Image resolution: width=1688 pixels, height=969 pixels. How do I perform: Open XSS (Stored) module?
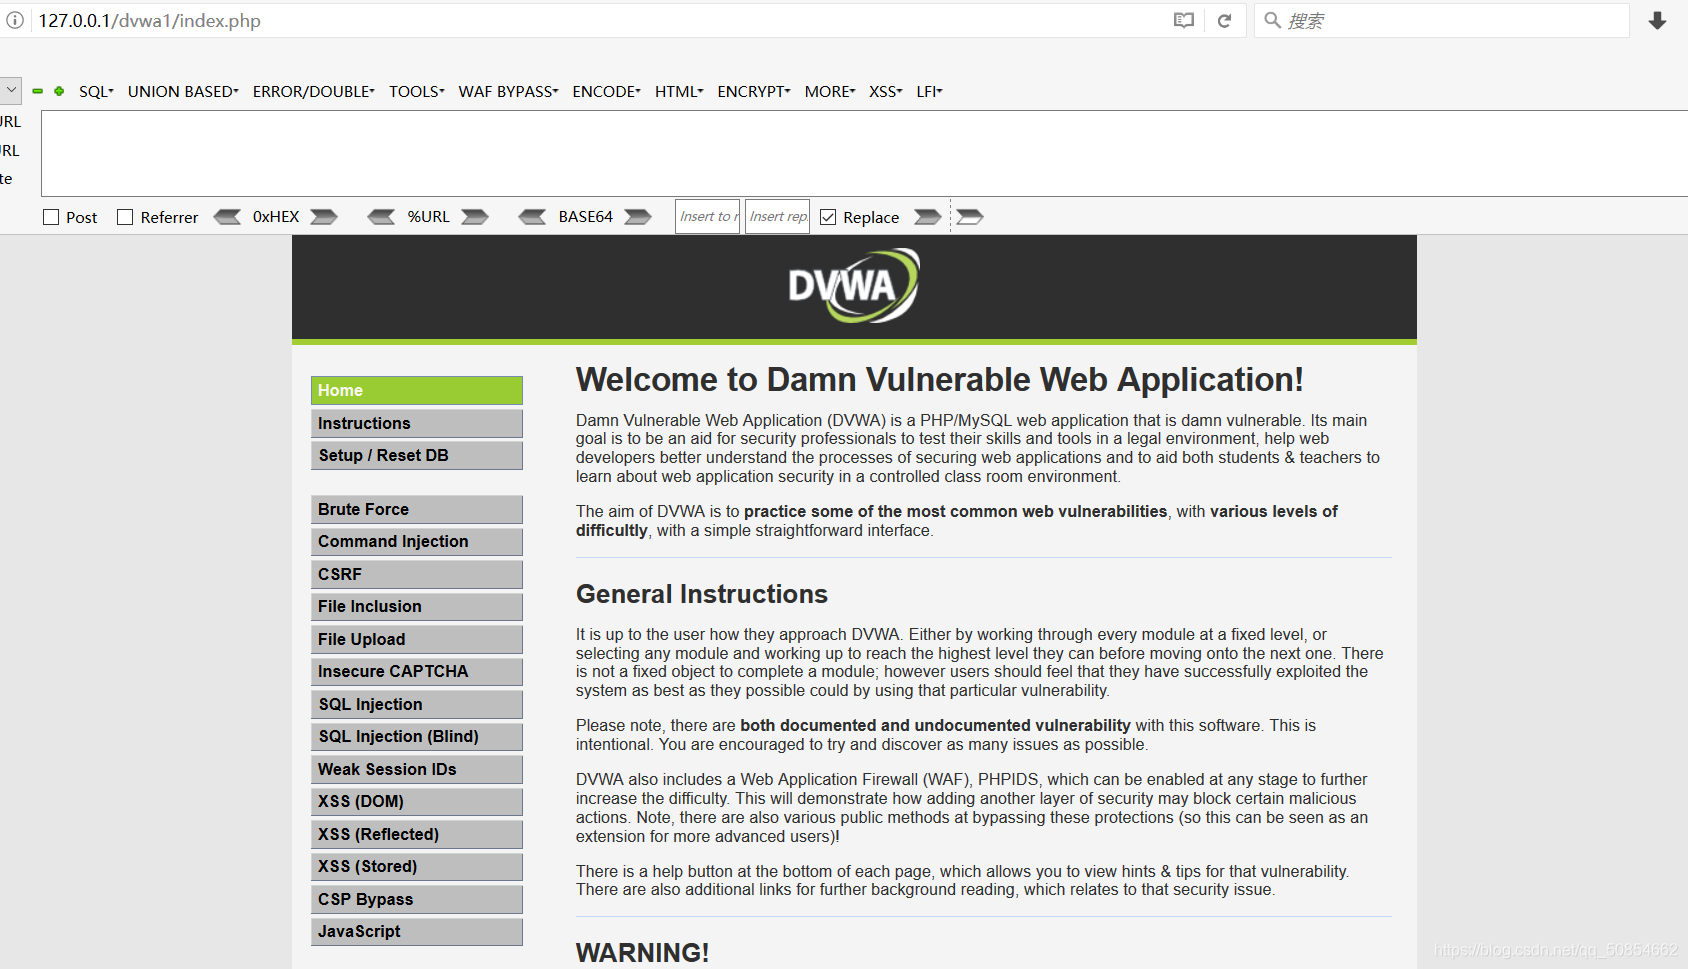(417, 866)
